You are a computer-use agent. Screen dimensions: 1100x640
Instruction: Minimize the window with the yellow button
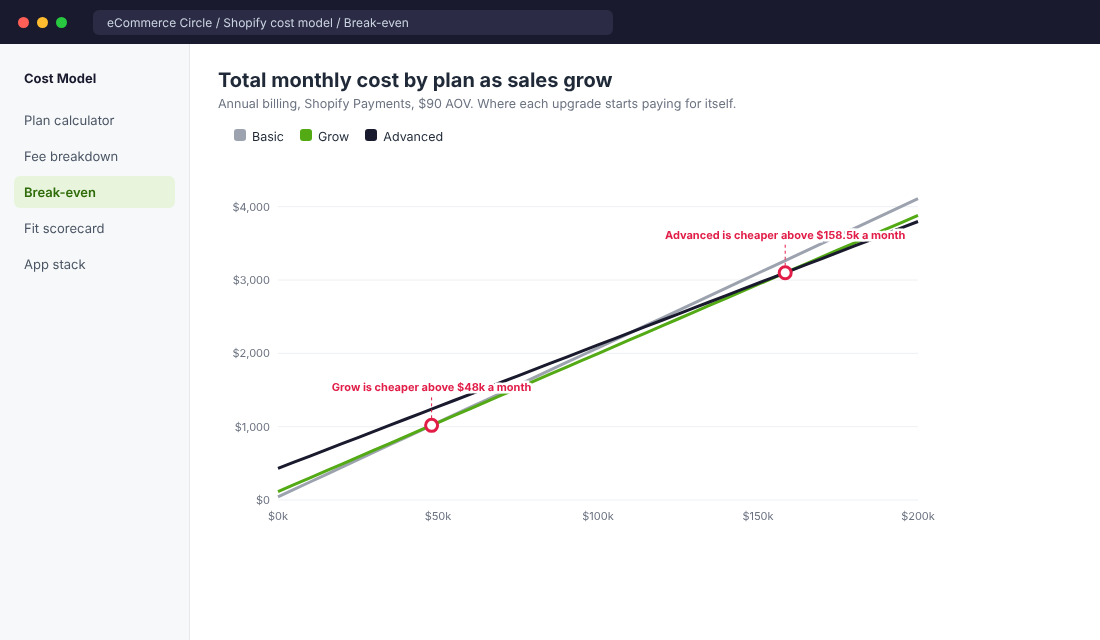[42, 22]
